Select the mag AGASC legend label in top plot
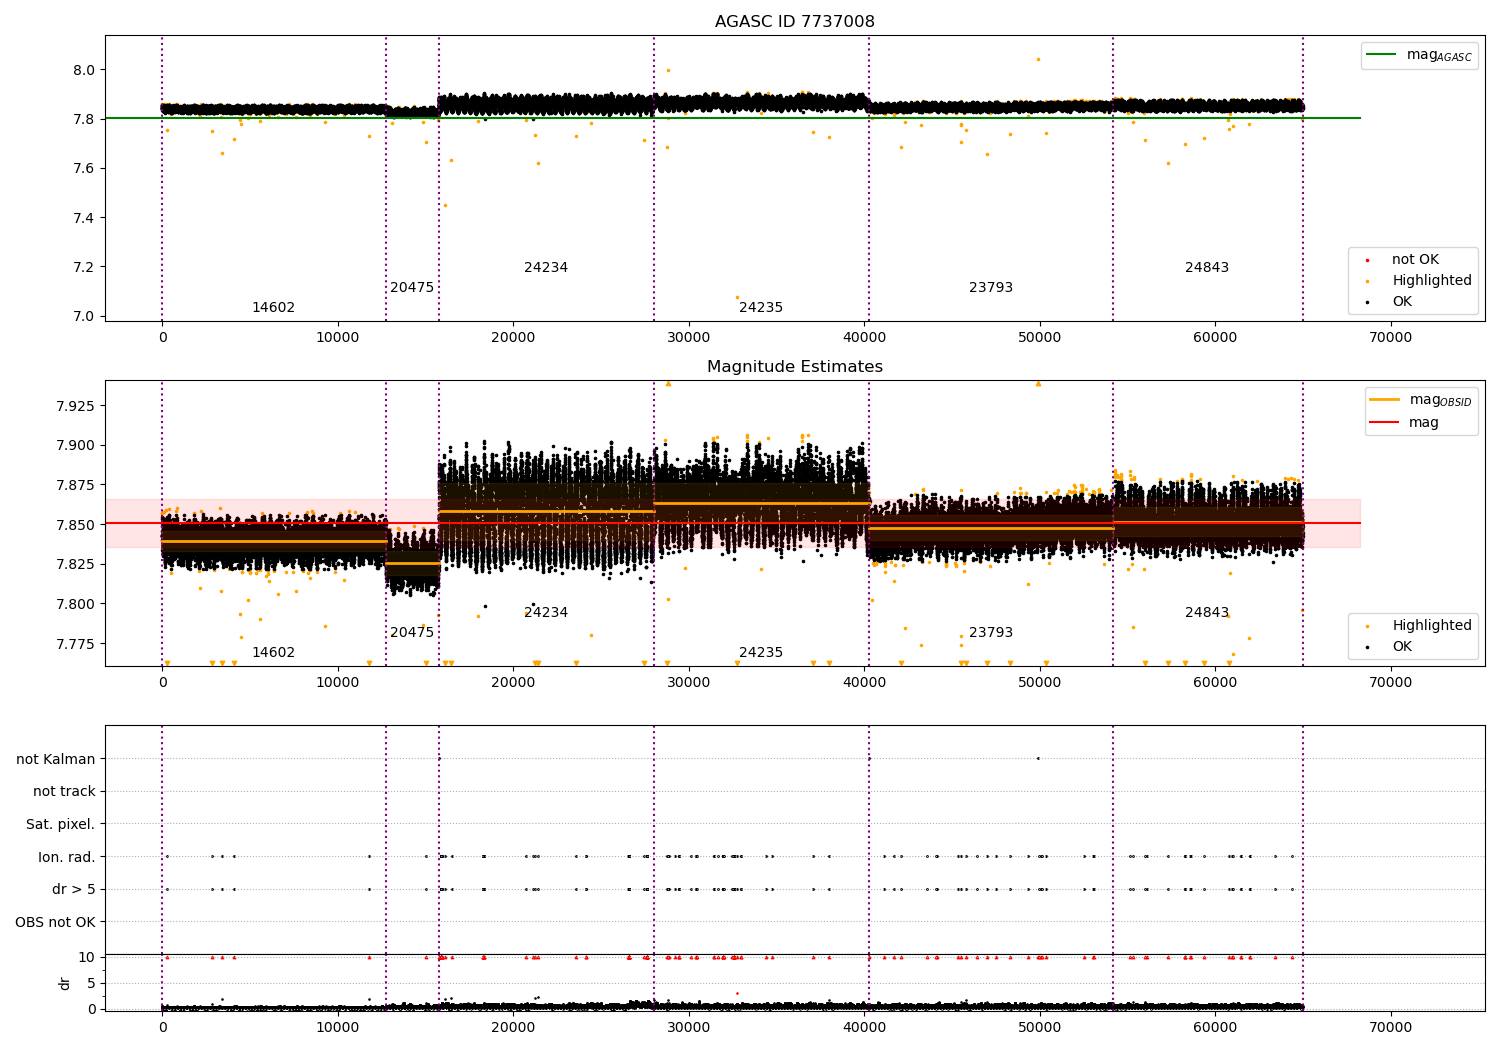The height and width of the screenshot is (1050, 1500). (1439, 55)
